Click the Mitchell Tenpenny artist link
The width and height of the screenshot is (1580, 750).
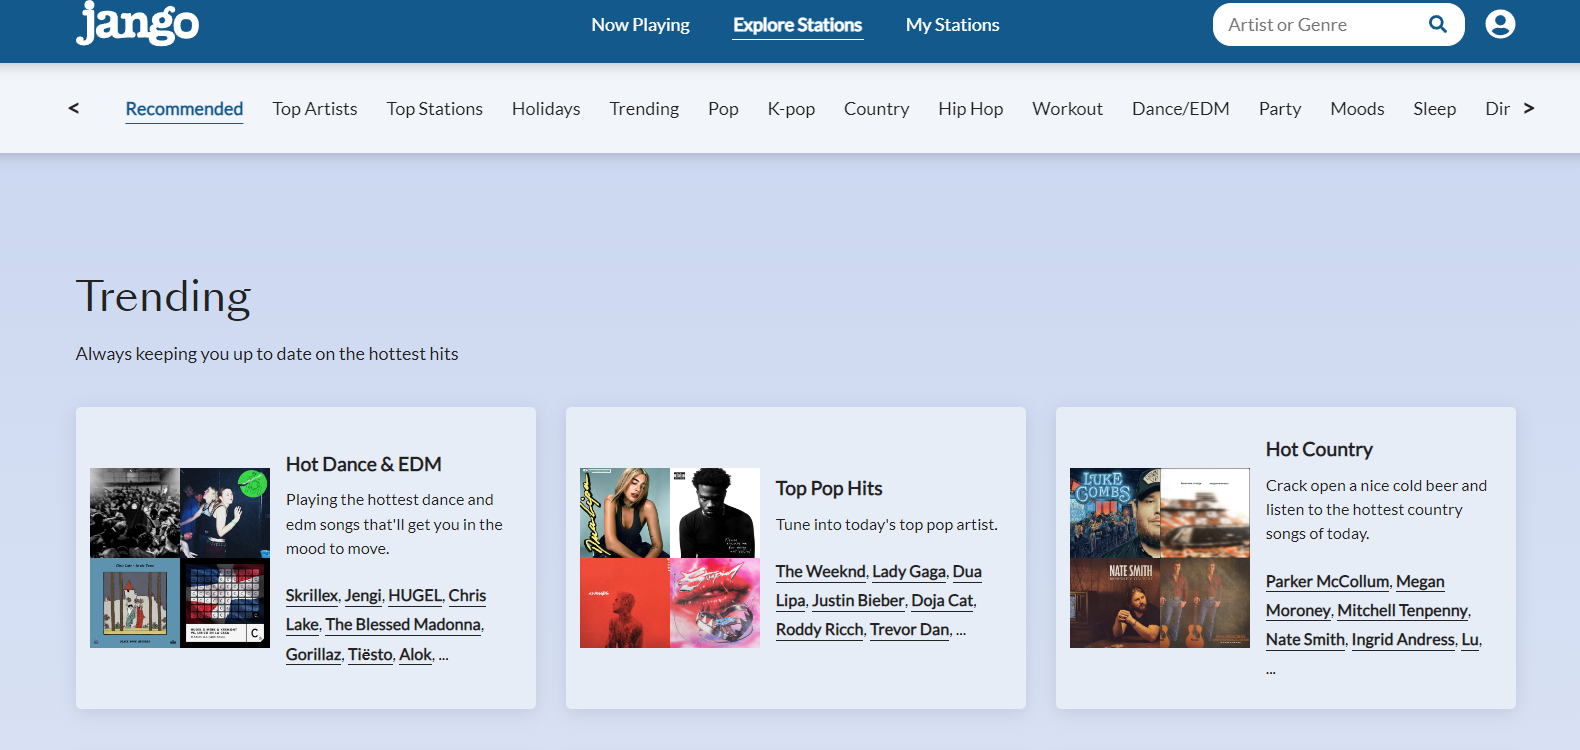coord(1403,611)
